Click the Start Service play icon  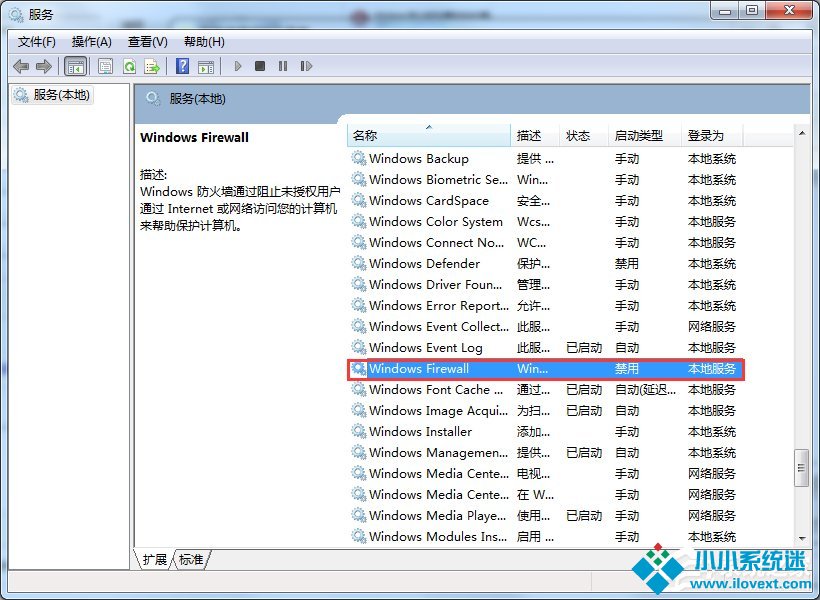click(x=238, y=66)
